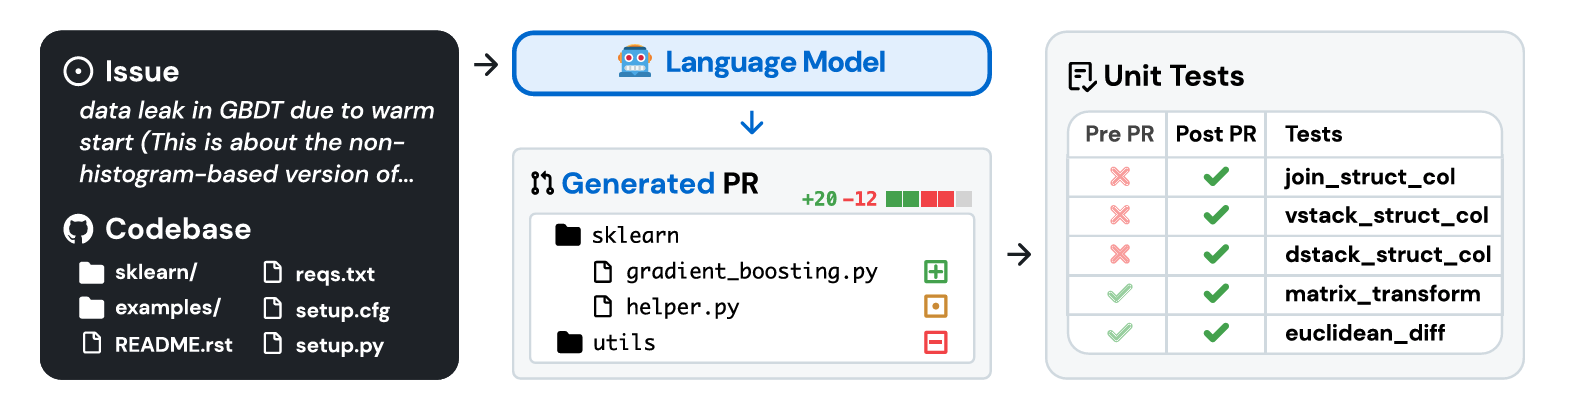The image size is (1588, 404).
Task: Click the green Post PR check for vstack_struct_col
Action: 1216,215
